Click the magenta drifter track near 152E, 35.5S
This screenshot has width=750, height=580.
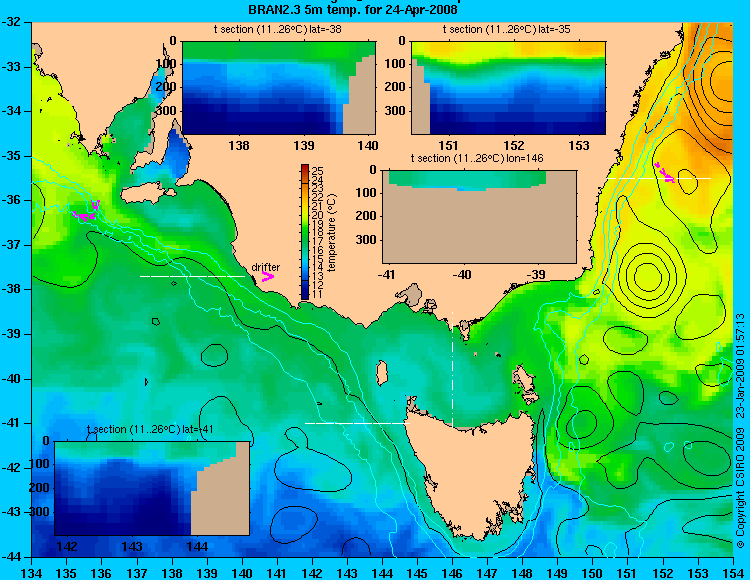click(x=664, y=173)
